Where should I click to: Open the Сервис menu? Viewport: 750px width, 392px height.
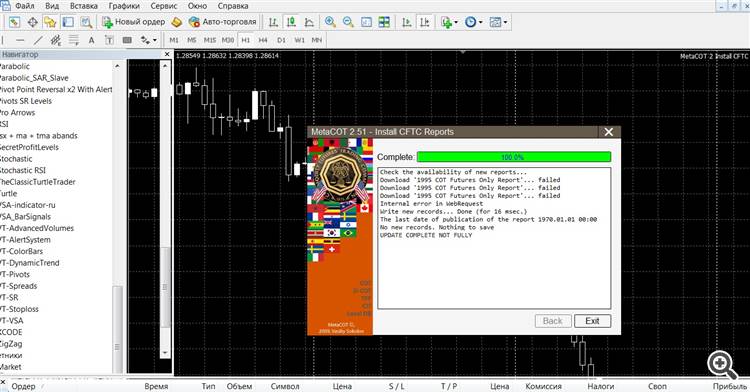(x=164, y=6)
